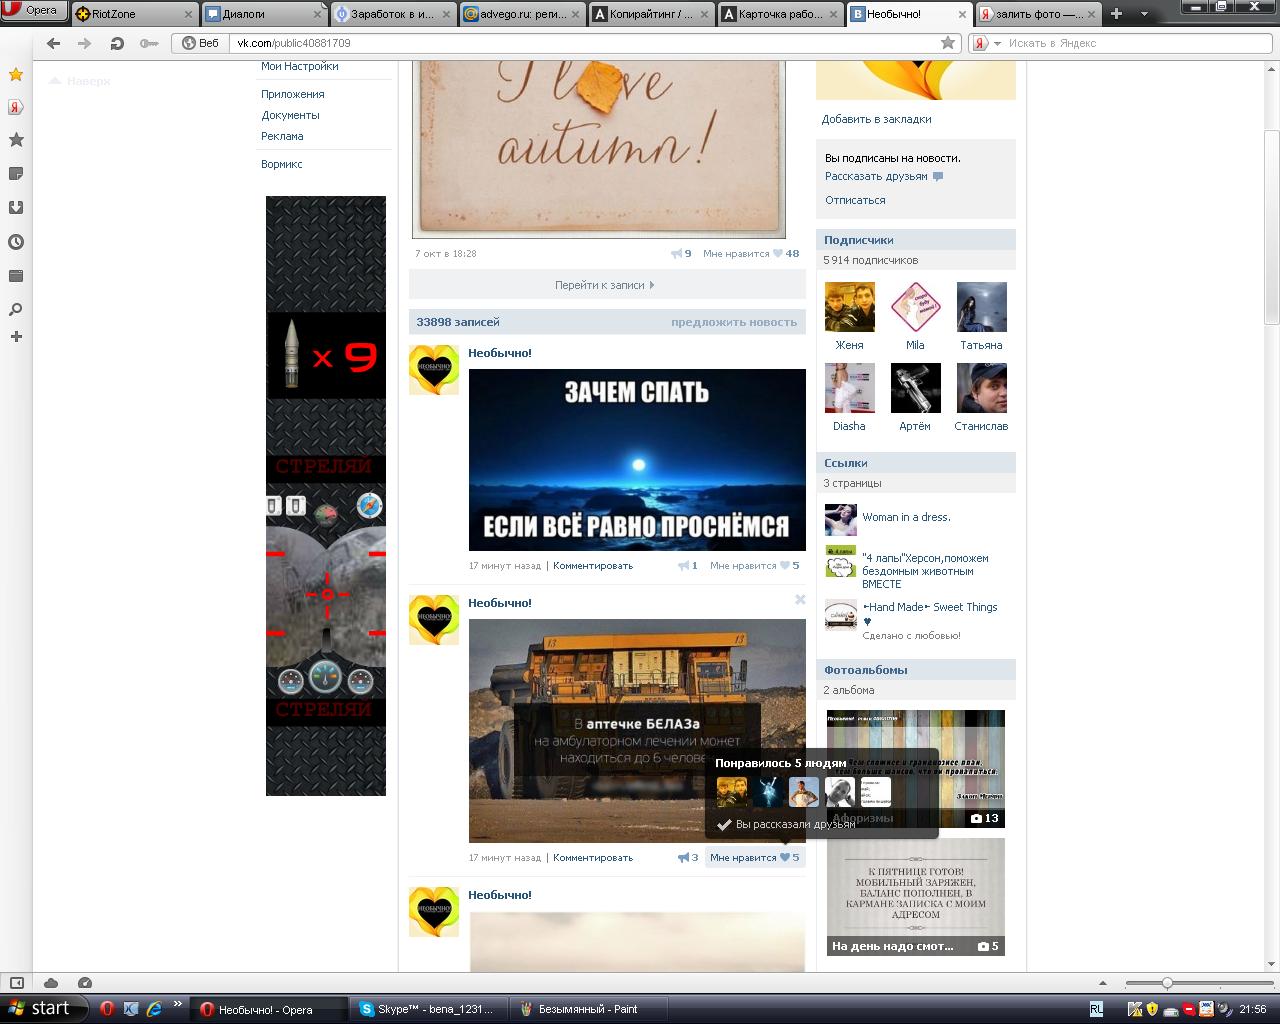Click 'предложить новость' link
The image size is (1280, 1024).
pyautogui.click(x=734, y=322)
